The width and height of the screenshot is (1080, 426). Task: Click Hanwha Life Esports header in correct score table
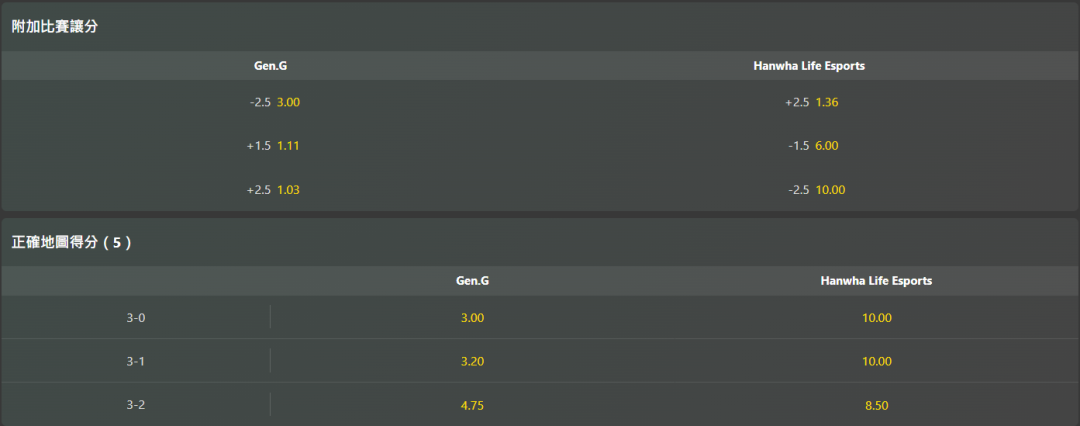(876, 281)
